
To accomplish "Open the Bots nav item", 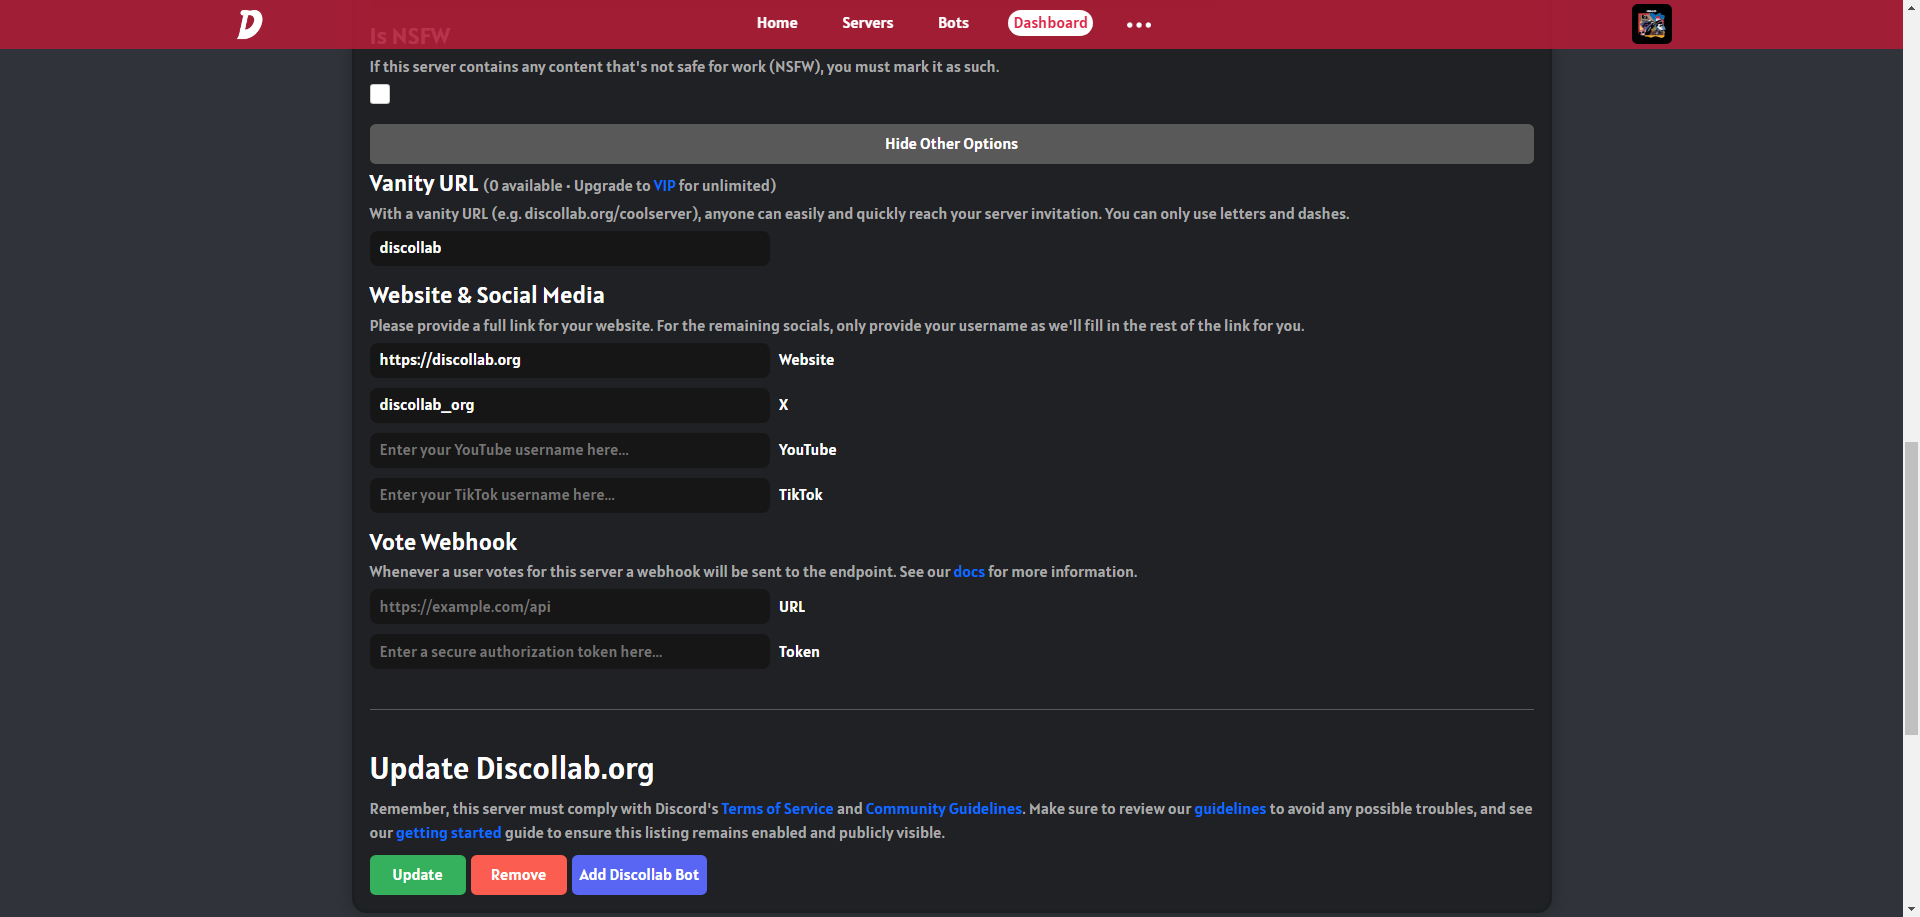I will (x=953, y=23).
